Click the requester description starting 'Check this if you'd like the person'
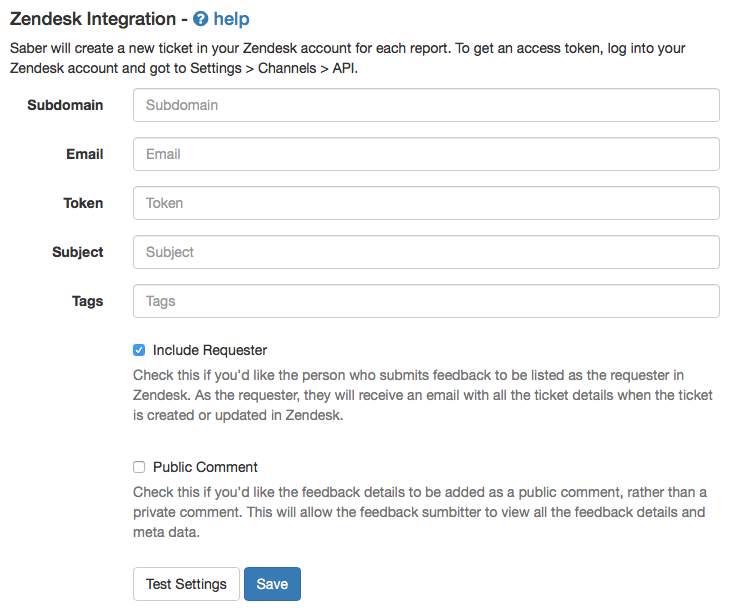 coord(422,395)
